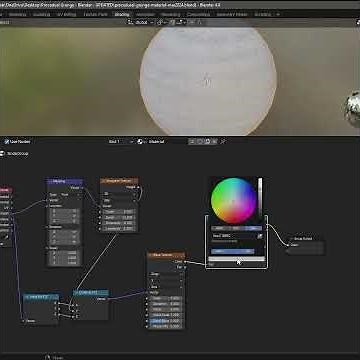Pick a hue on the color wheel
This screenshot has height=360, width=360.
(233, 200)
